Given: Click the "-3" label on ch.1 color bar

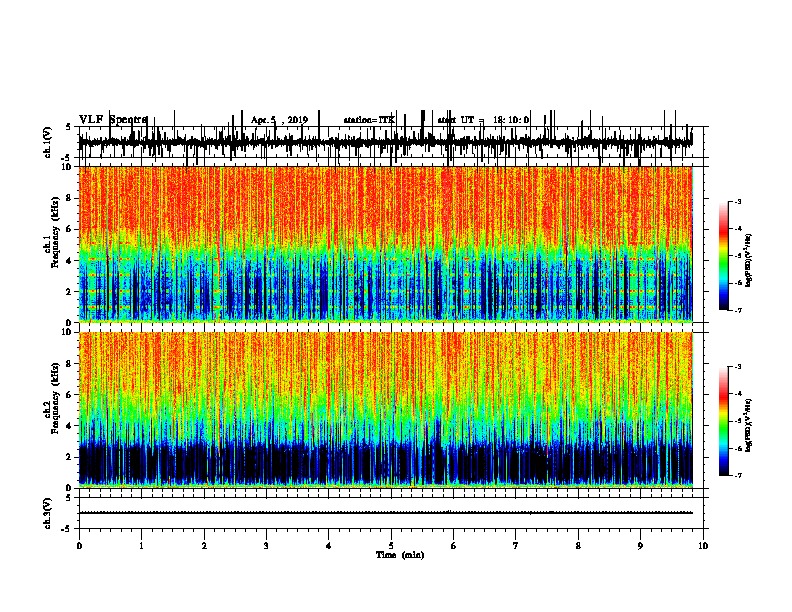Looking at the screenshot, I should pyautogui.click(x=738, y=201).
